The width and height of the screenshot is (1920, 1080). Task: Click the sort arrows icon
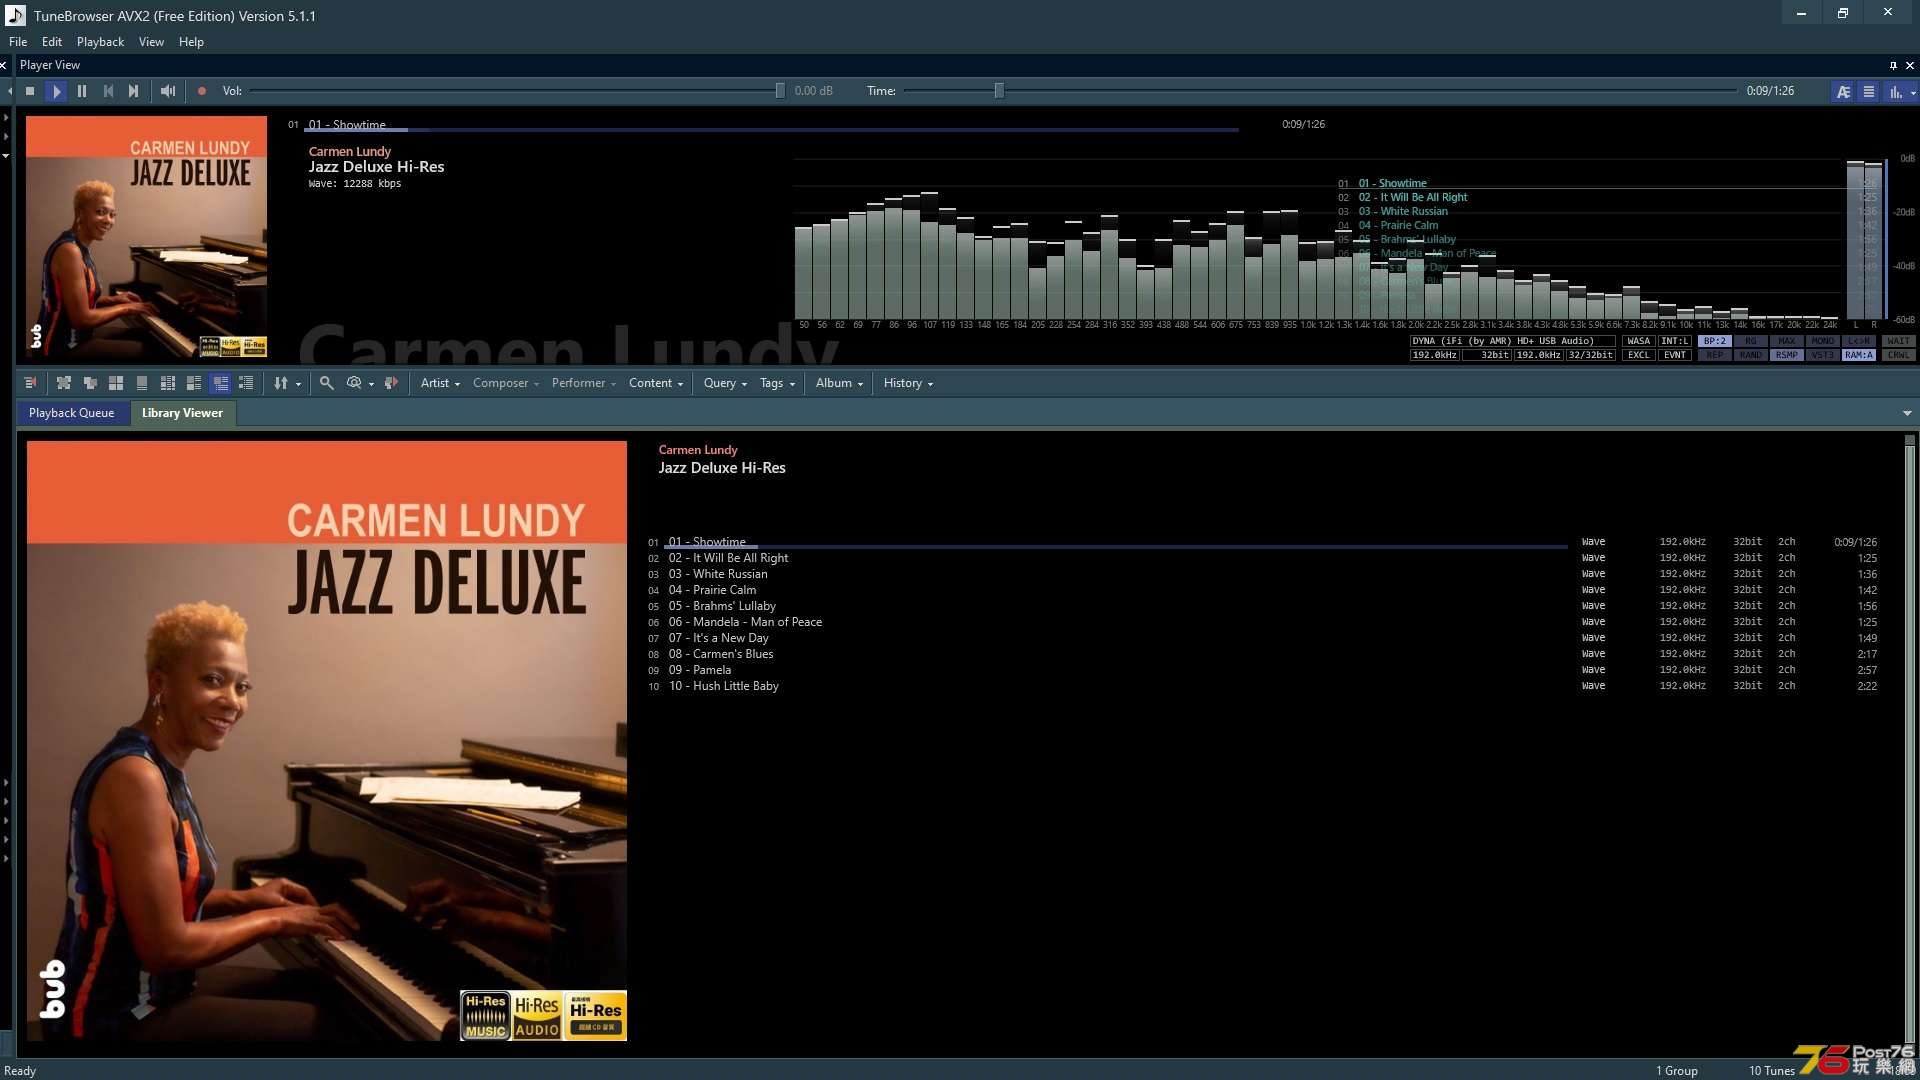[281, 383]
